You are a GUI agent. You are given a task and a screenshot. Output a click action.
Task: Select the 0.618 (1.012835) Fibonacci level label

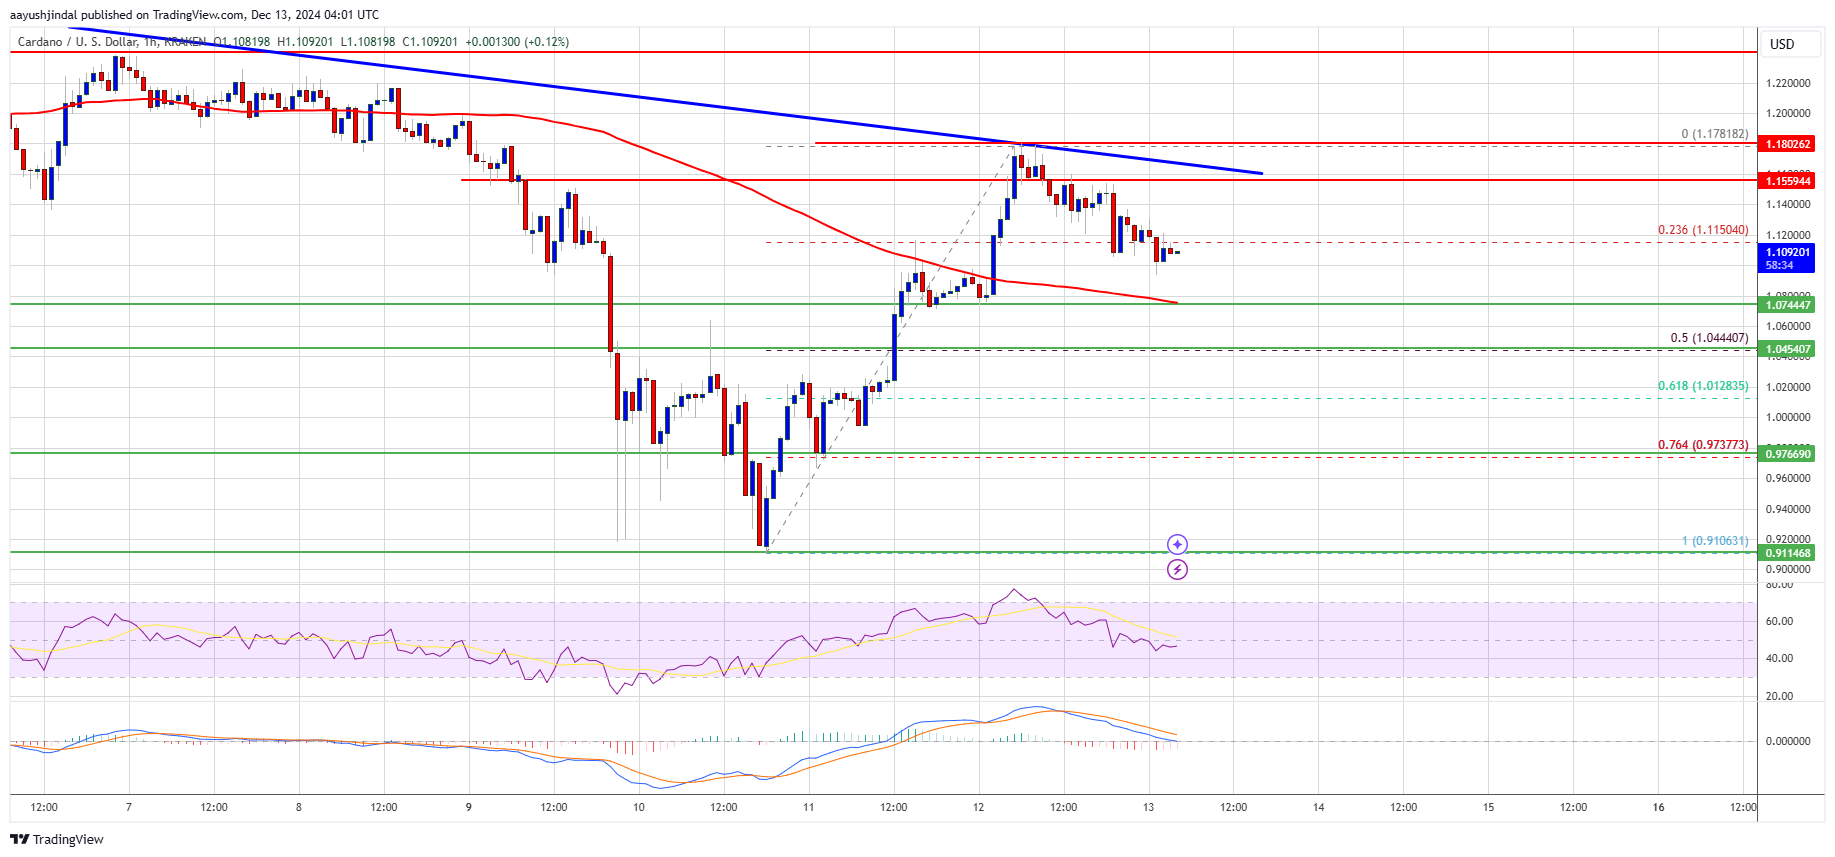click(1703, 386)
